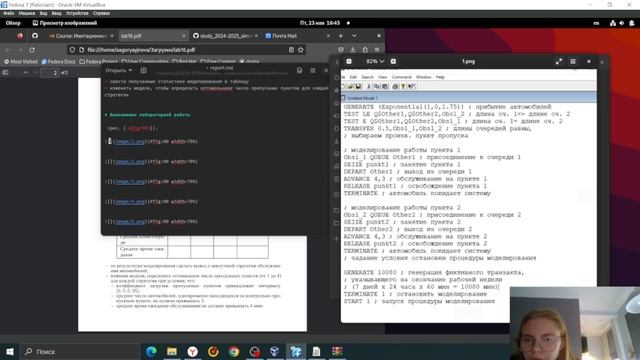Open the GNOME system status menu
The height and width of the screenshot is (360, 640).
[622, 23]
